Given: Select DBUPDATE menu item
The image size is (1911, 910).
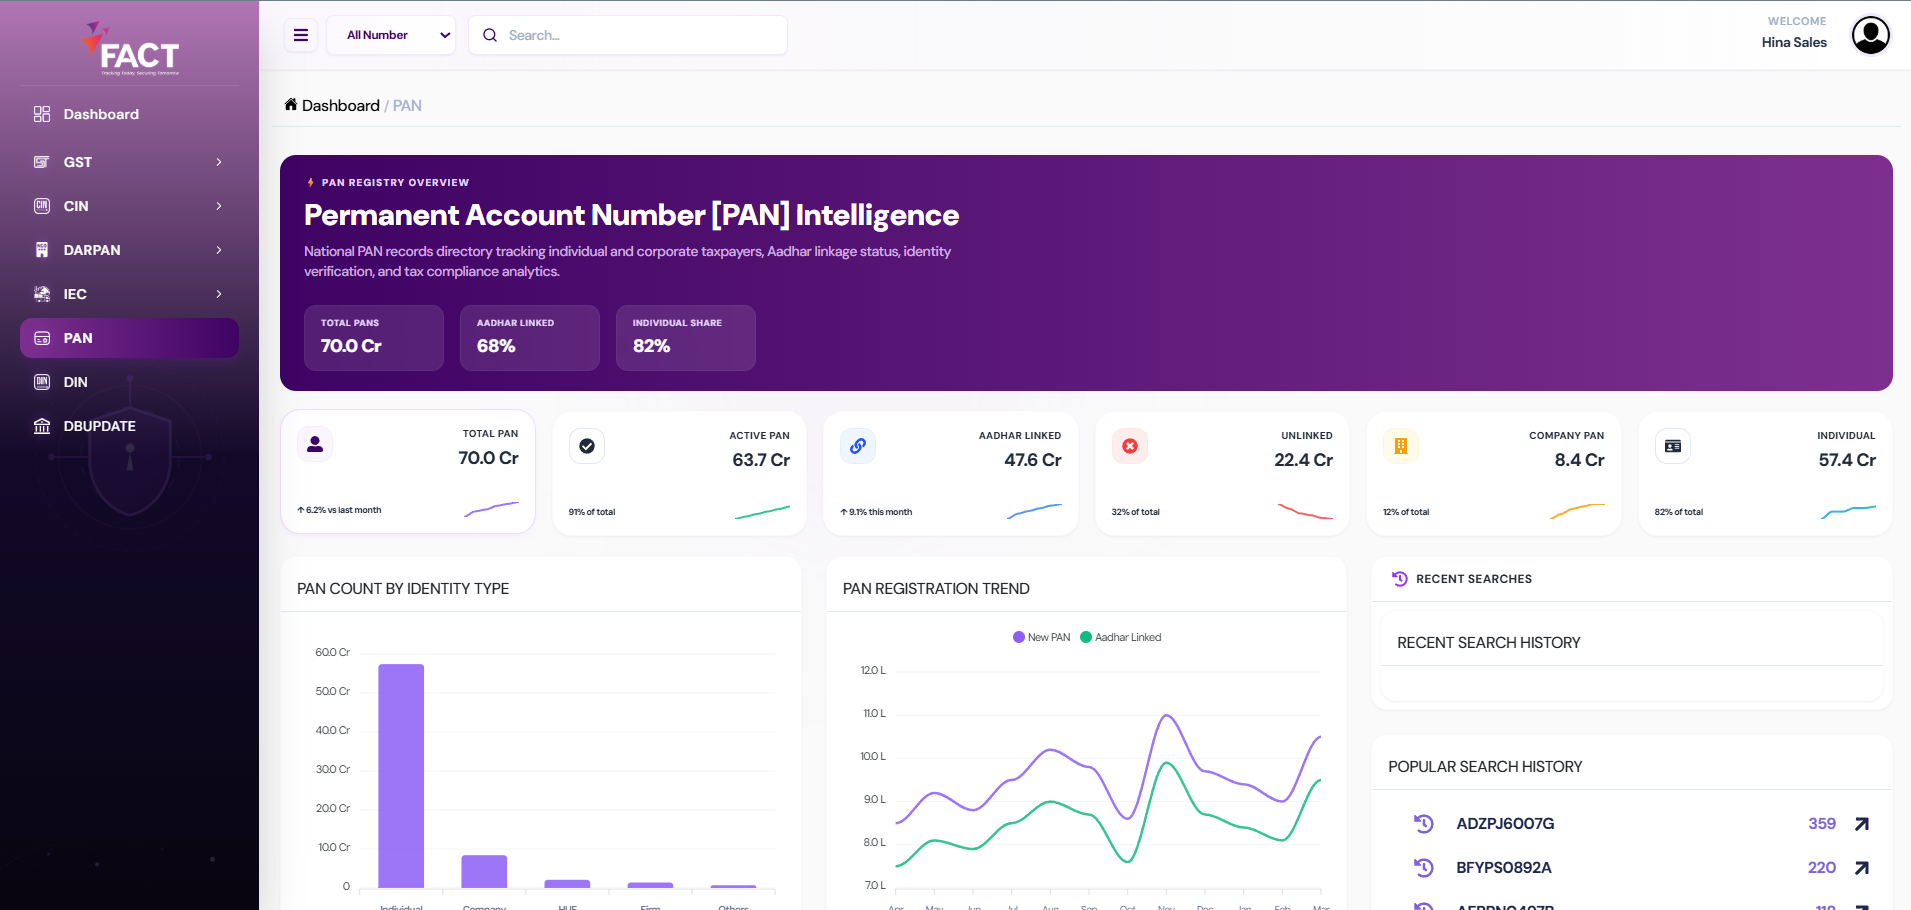Looking at the screenshot, I should point(129,426).
